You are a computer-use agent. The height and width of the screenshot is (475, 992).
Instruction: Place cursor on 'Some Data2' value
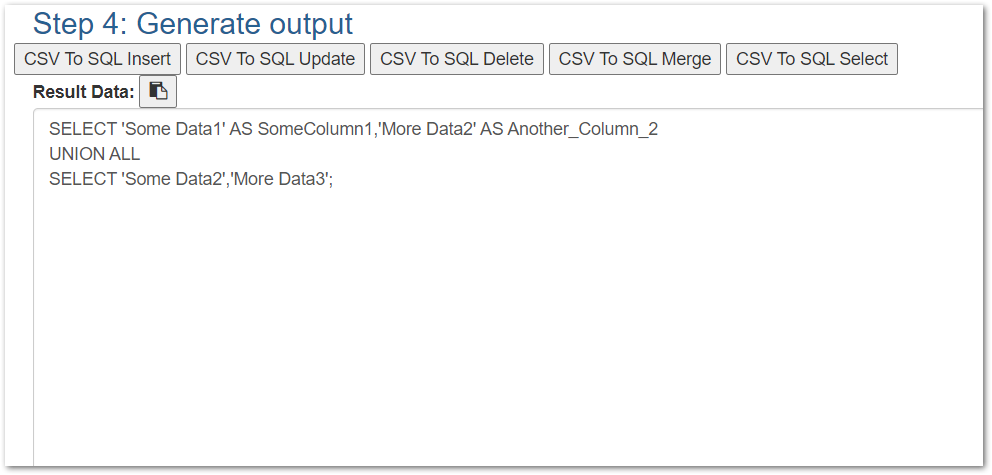173,179
